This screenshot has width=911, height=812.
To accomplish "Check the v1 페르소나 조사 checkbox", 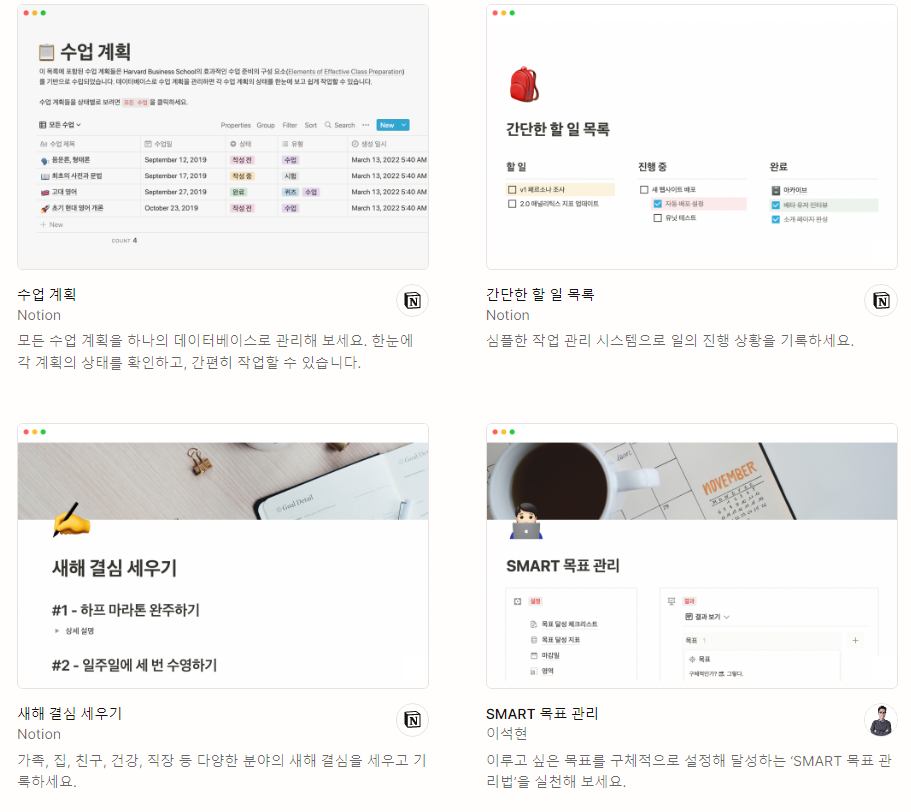I will click(512, 189).
